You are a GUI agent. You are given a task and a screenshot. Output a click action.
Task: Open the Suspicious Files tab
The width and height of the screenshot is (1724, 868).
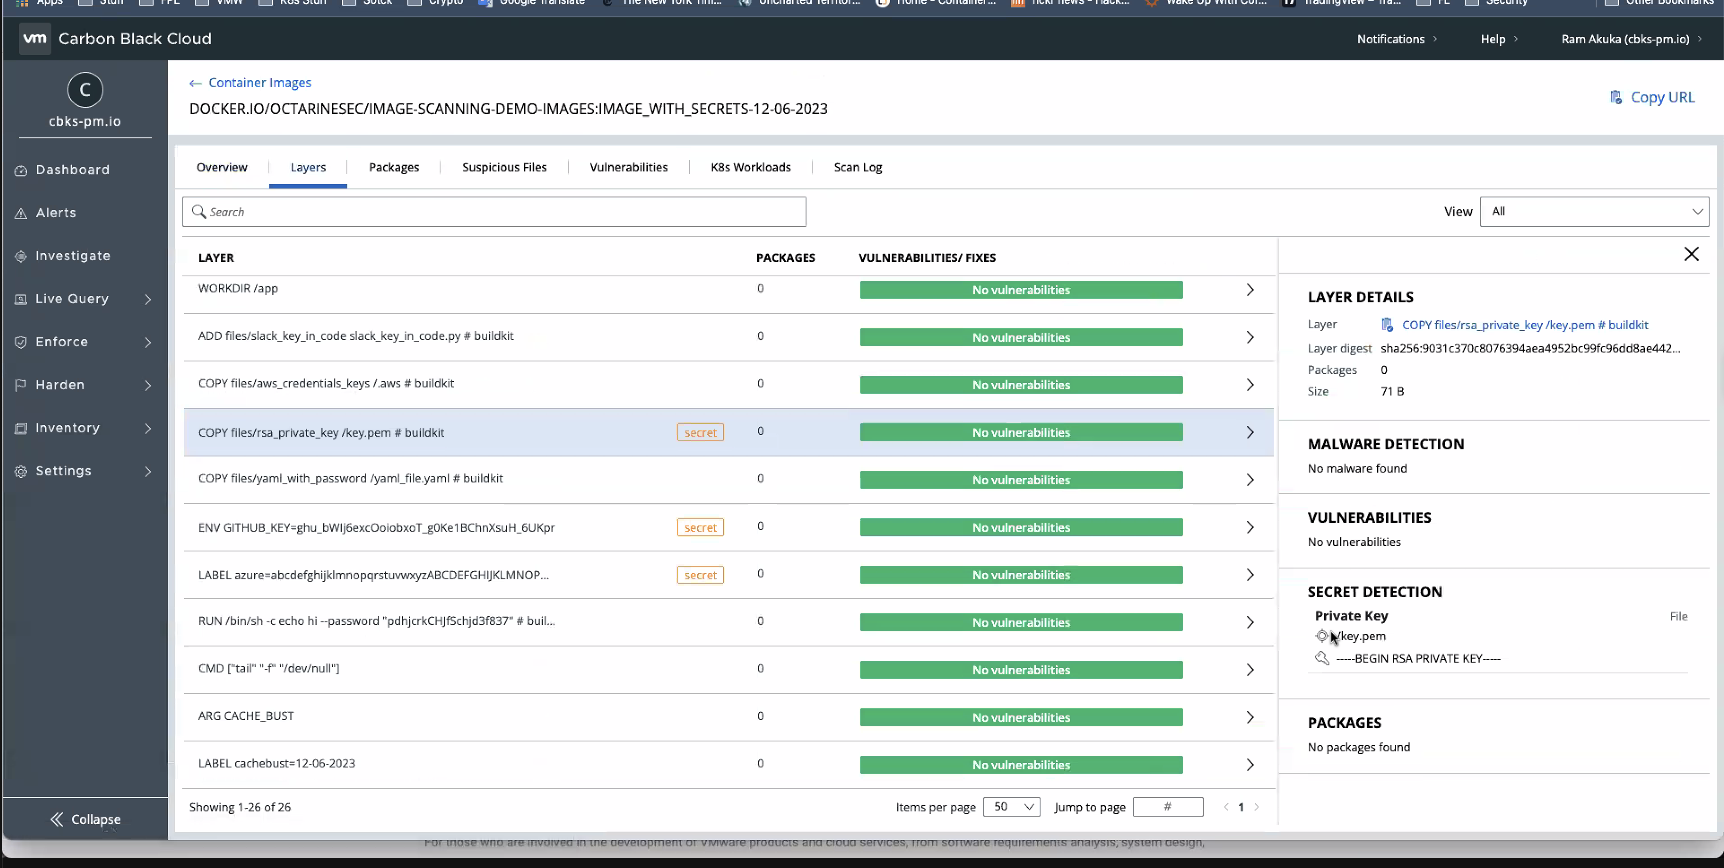[504, 167]
